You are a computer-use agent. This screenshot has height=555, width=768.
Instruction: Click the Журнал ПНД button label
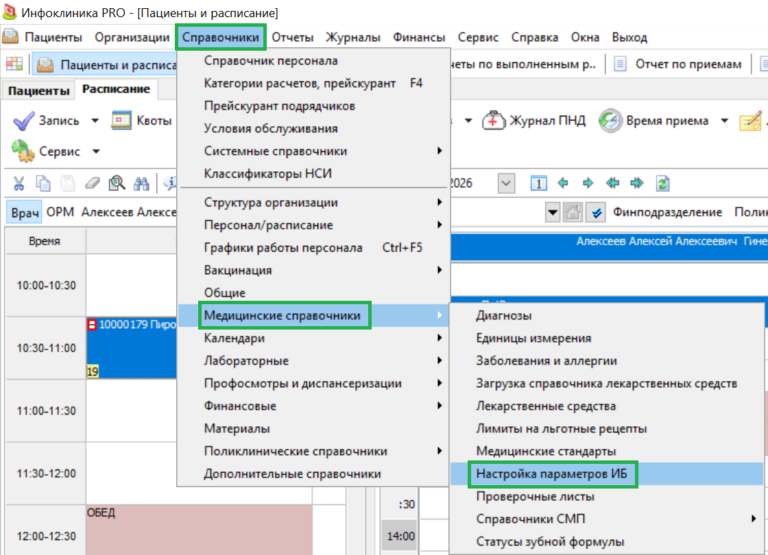pyautogui.click(x=547, y=121)
